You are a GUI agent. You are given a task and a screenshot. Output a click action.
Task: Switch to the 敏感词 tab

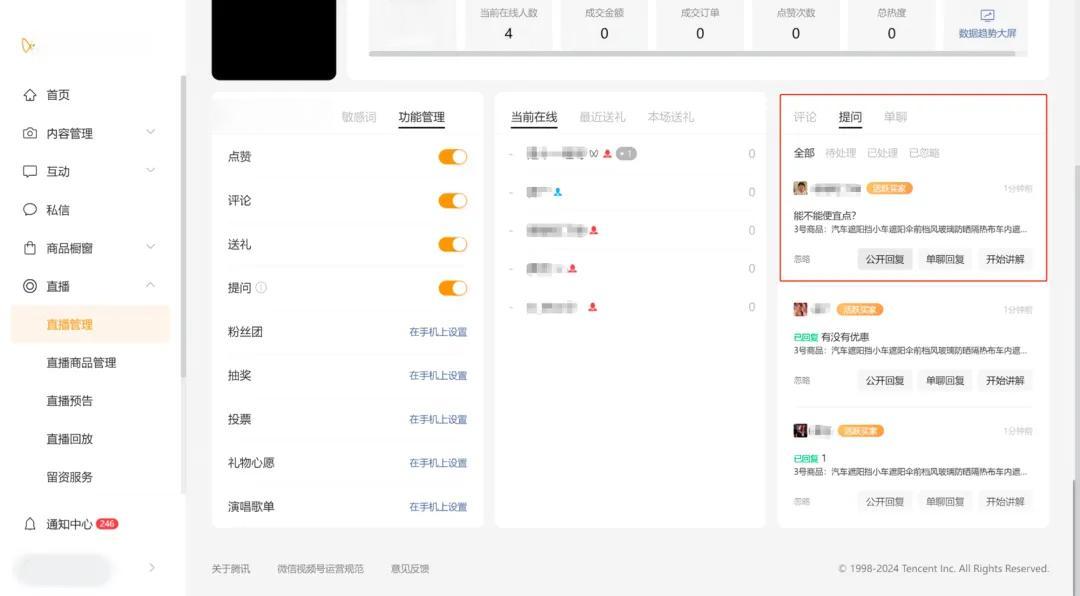click(x=359, y=117)
